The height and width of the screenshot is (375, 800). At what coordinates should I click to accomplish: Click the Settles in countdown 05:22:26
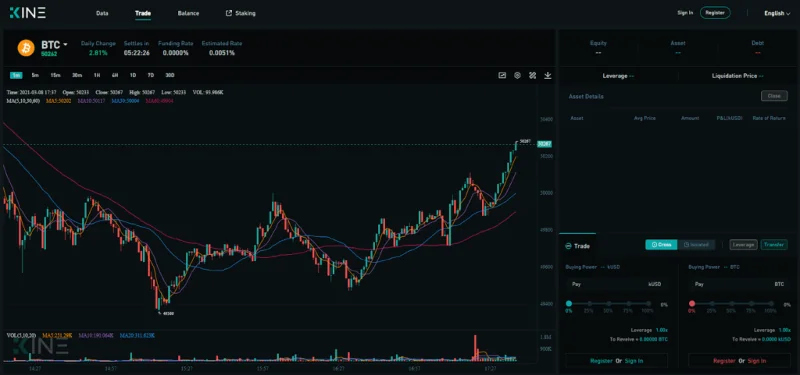(136, 53)
